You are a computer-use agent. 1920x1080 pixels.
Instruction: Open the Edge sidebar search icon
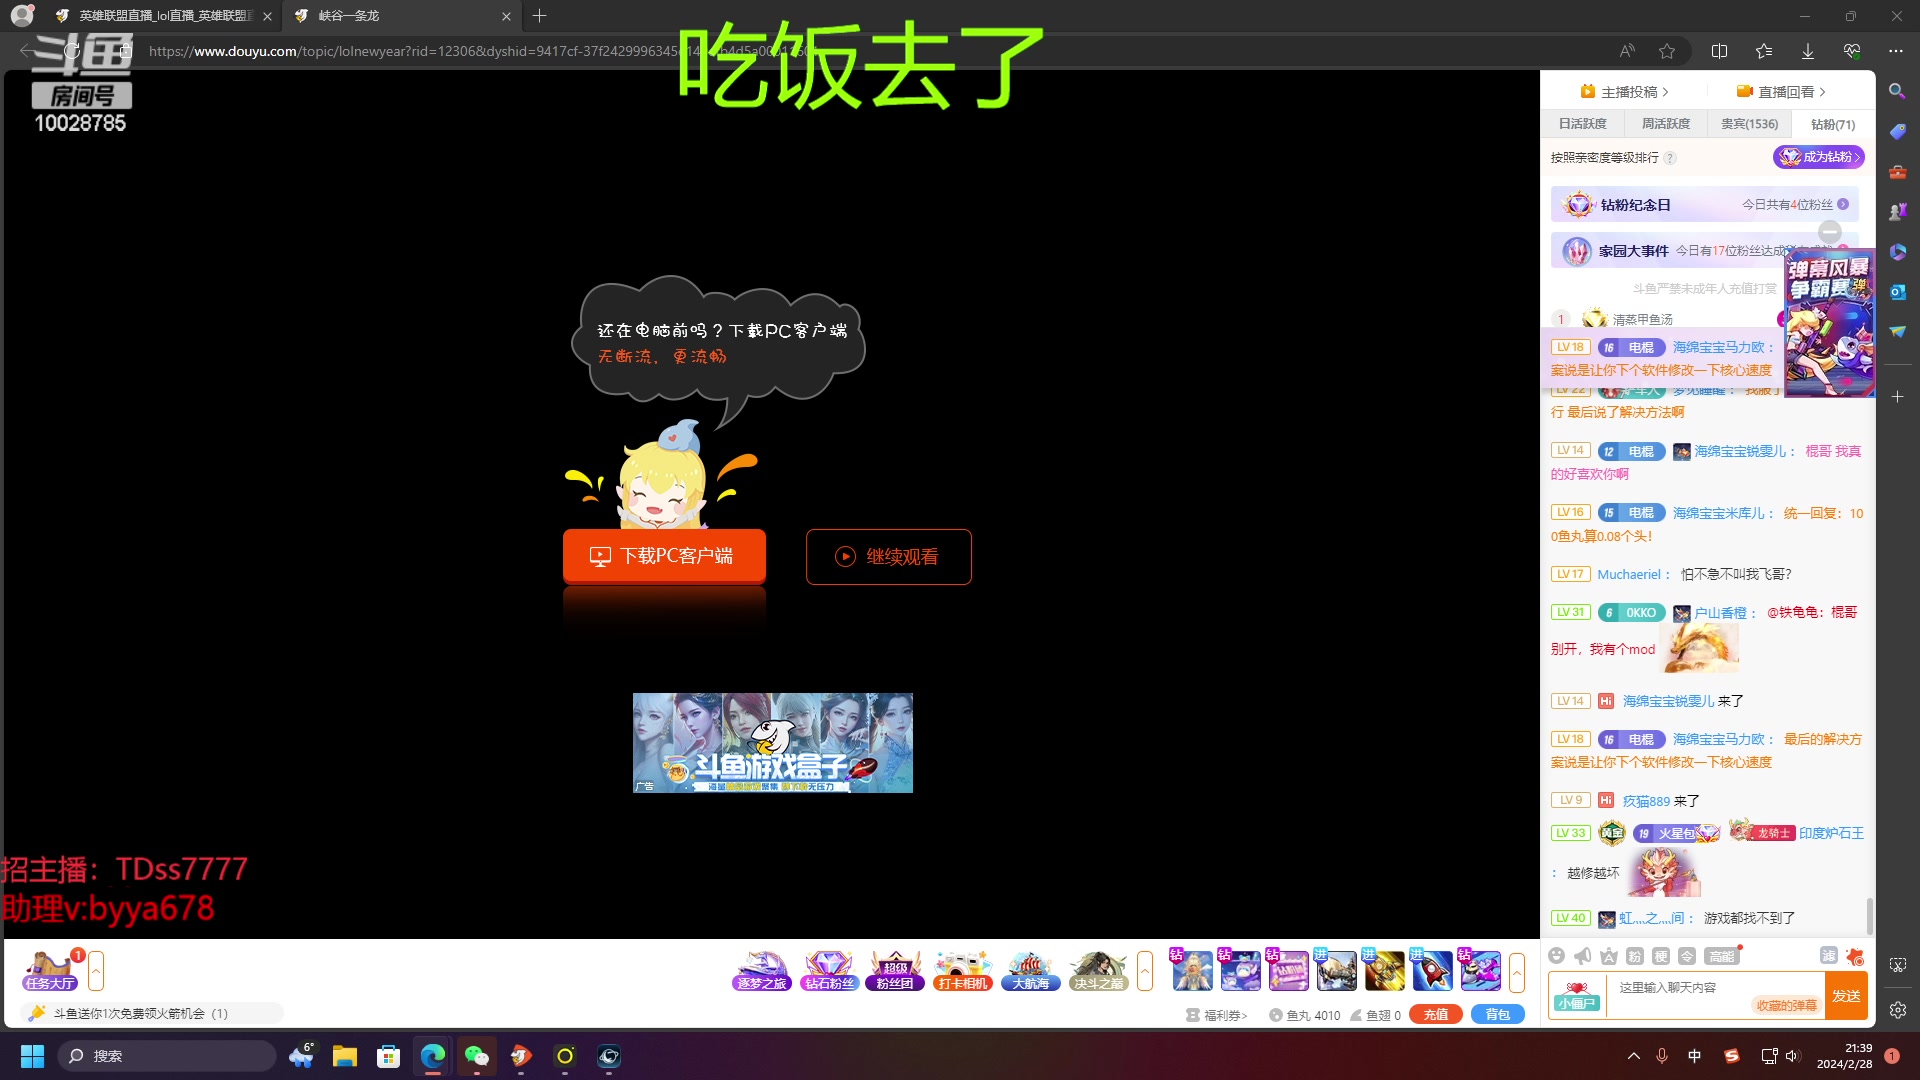tap(1897, 91)
